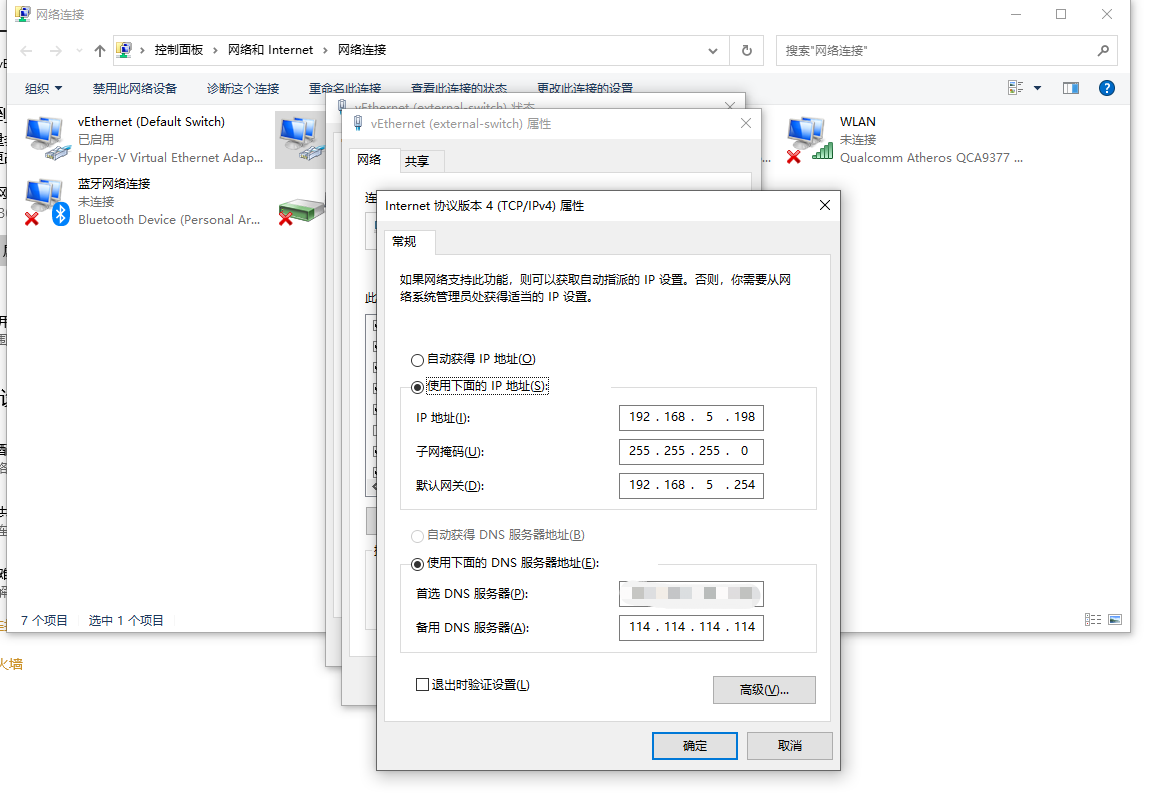Viewport: 1176px width, 800px height.
Task: Click Change settings of this connection
Action: [x=585, y=88]
